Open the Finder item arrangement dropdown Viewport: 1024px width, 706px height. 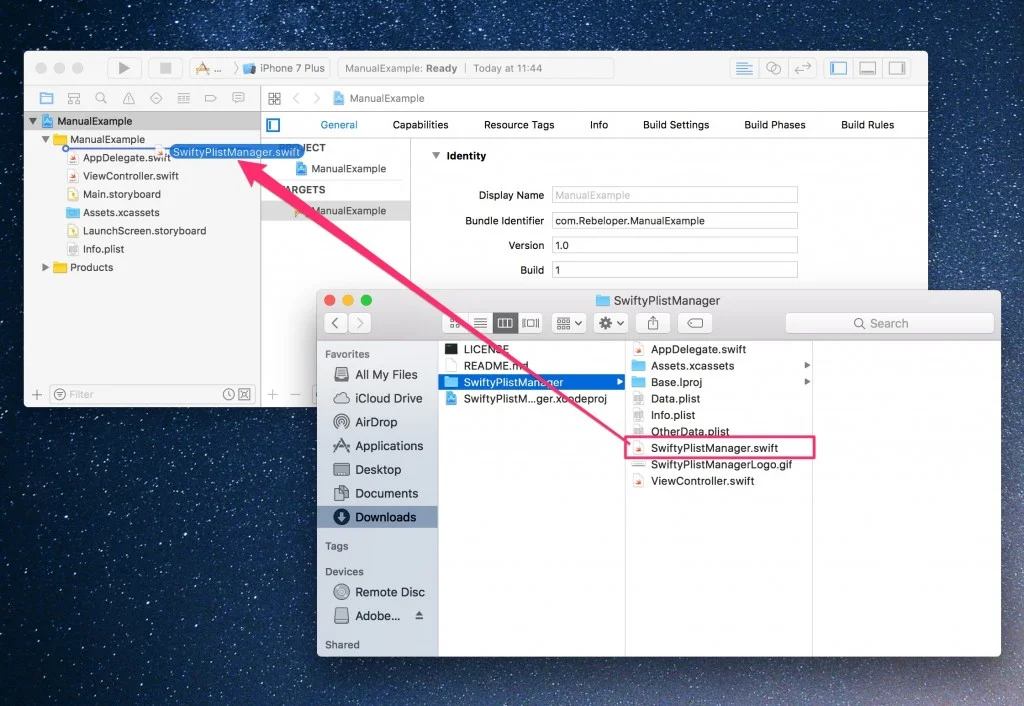pyautogui.click(x=569, y=323)
